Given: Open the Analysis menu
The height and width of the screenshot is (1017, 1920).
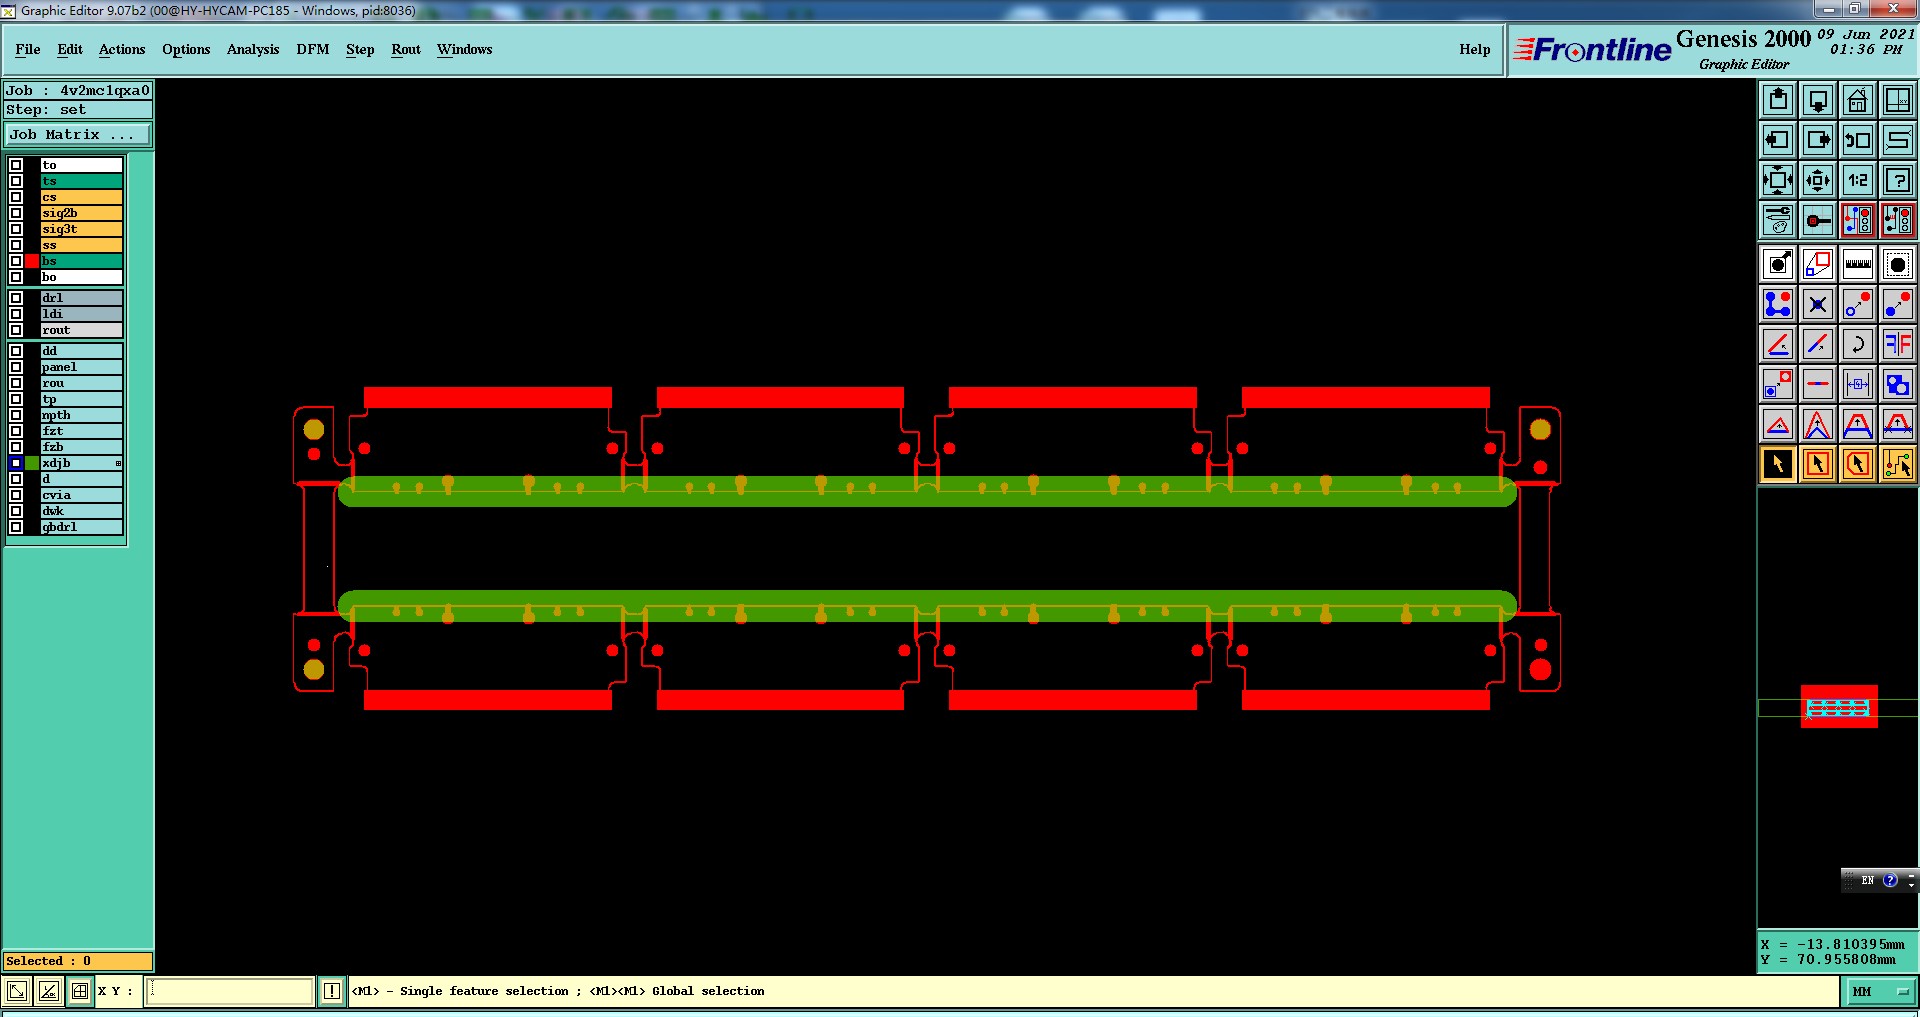Looking at the screenshot, I should coord(253,49).
